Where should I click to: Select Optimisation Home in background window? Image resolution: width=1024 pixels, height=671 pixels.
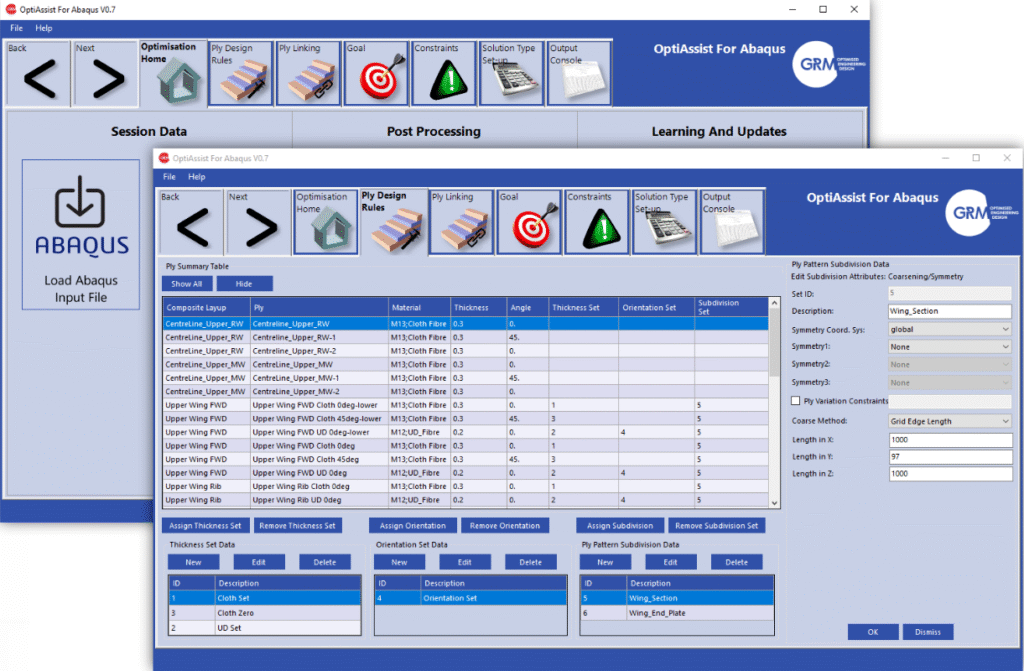tap(173, 74)
